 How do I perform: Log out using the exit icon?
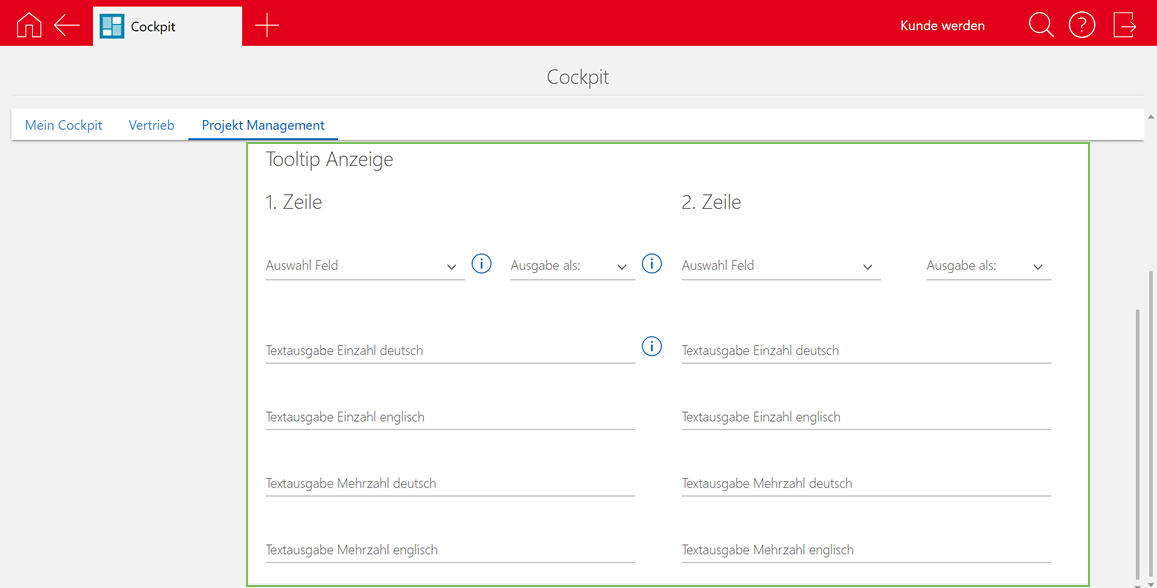1124,24
